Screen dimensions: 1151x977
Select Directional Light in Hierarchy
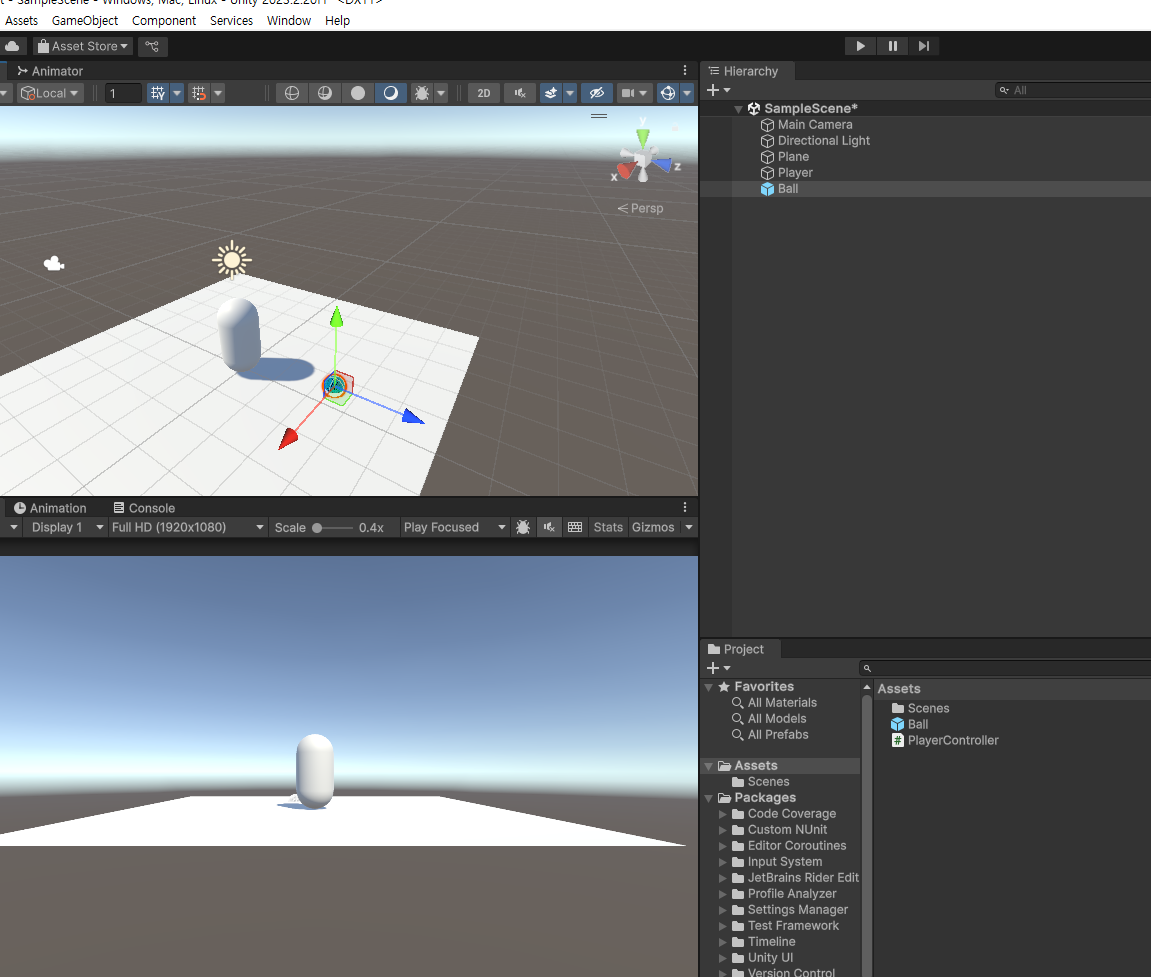tap(824, 141)
